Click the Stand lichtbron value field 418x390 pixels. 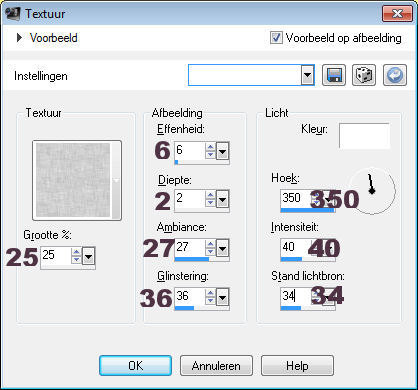(295, 296)
